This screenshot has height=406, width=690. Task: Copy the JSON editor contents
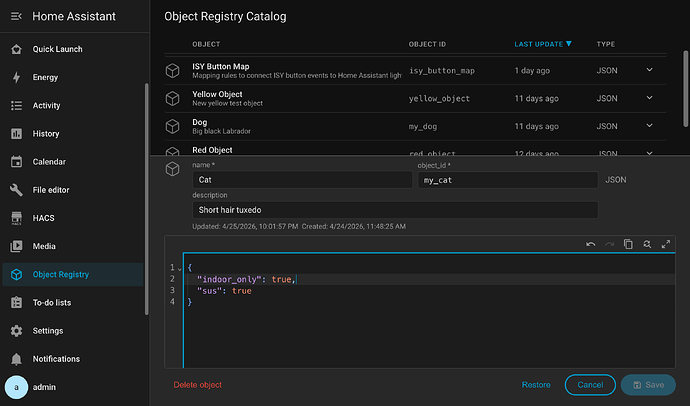[628, 244]
